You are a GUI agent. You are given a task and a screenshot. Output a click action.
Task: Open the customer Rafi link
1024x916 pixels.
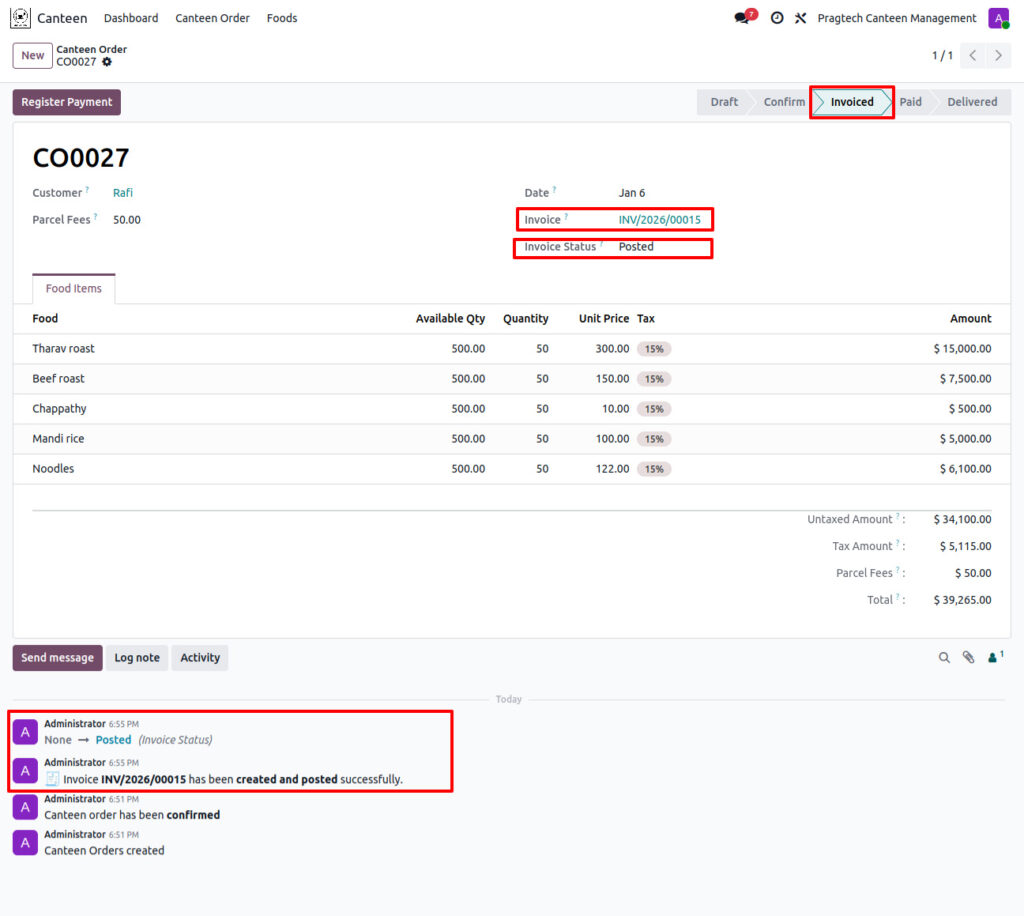(123, 193)
